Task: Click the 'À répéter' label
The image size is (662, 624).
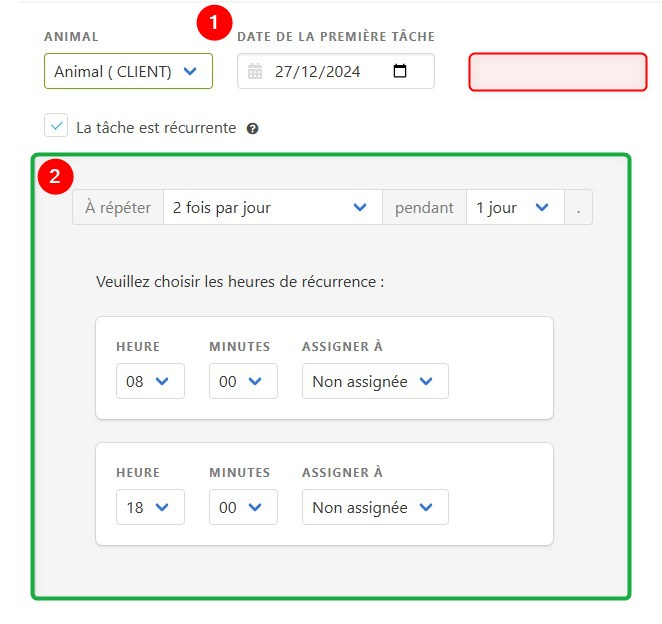Action: click(x=118, y=207)
